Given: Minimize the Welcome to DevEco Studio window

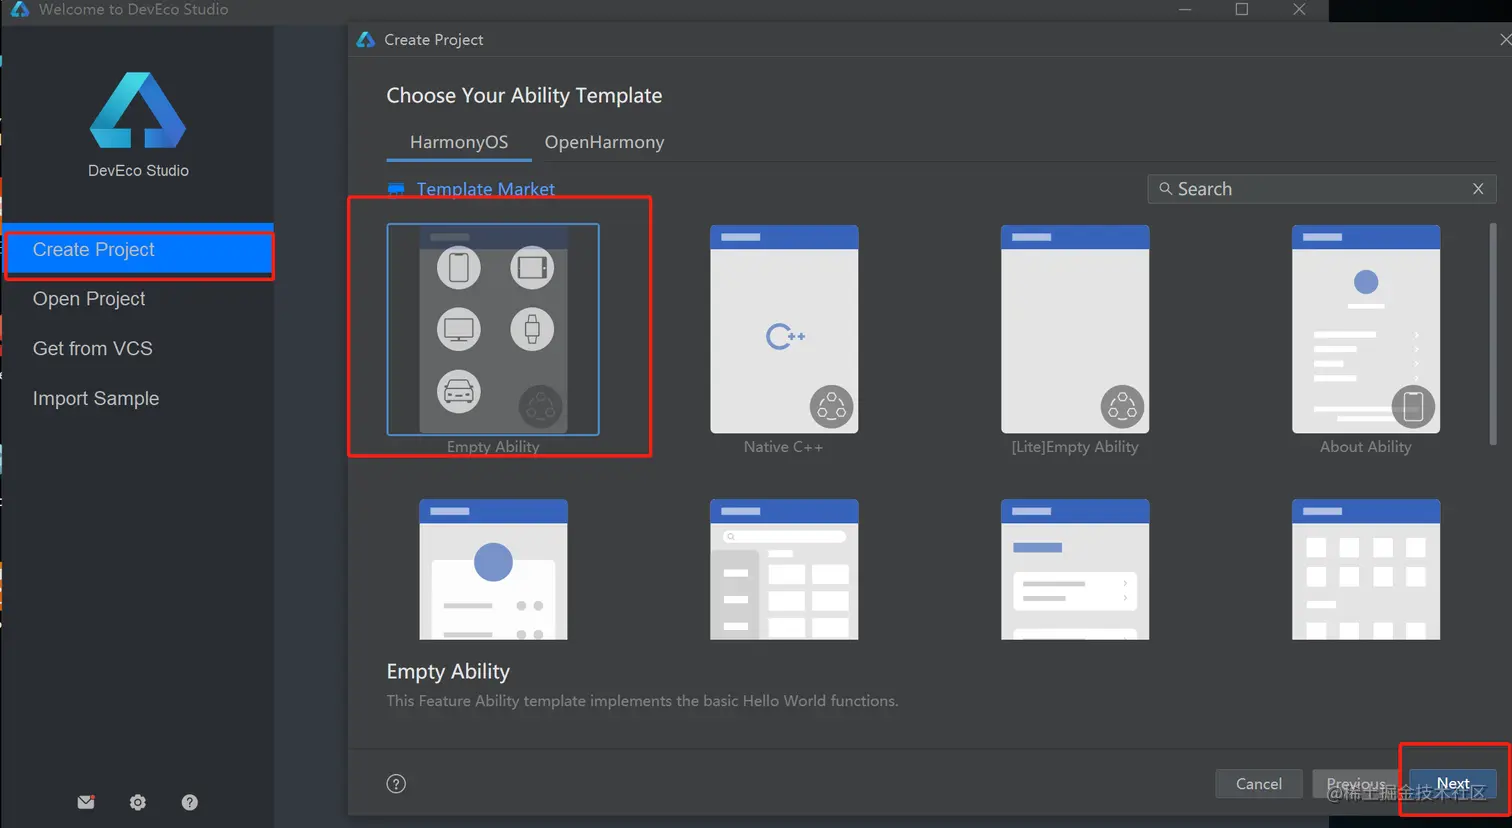Looking at the screenshot, I should coord(1185,9).
